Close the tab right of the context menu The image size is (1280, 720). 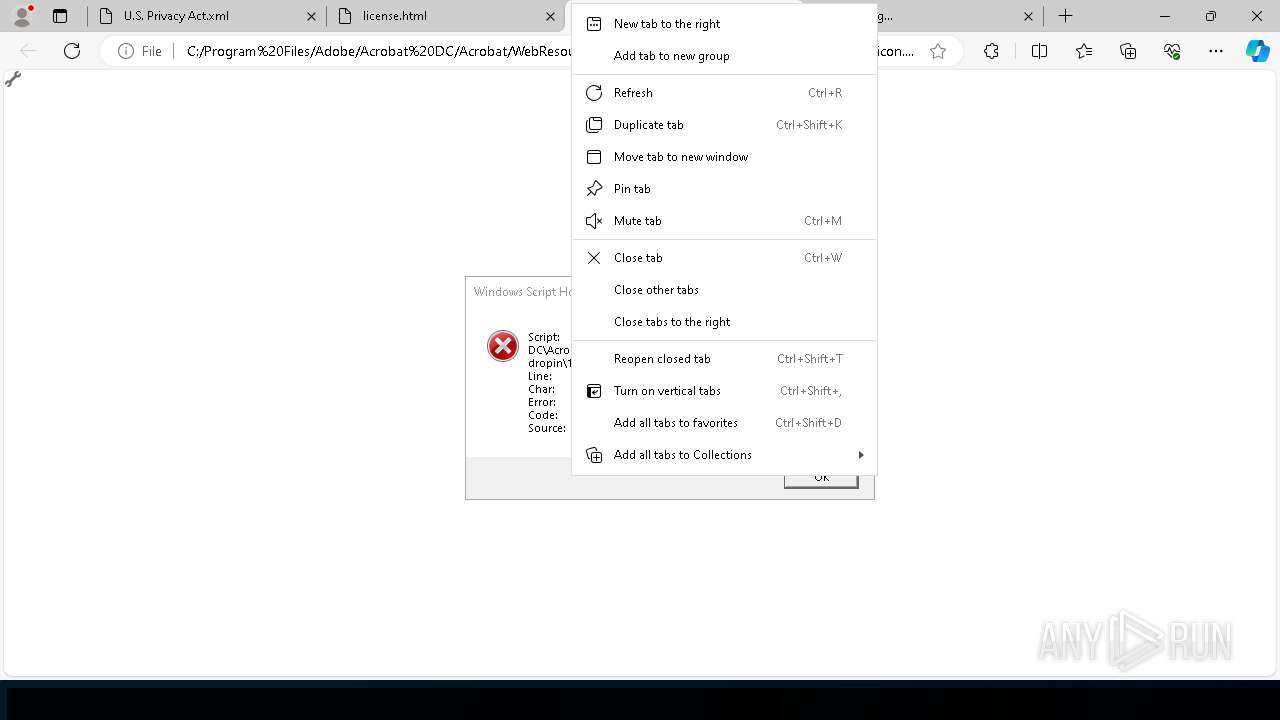tap(1029, 16)
